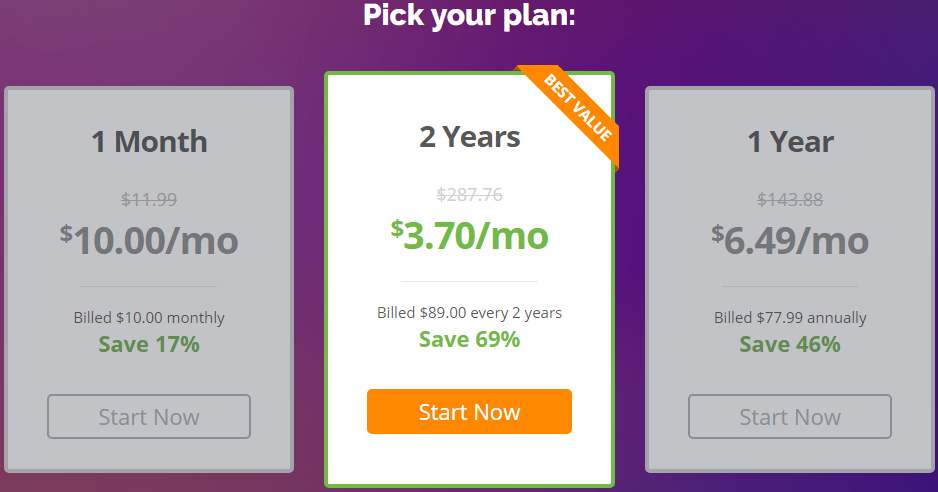Select the 2 Years plan heading
This screenshot has width=938, height=492.
(470, 137)
